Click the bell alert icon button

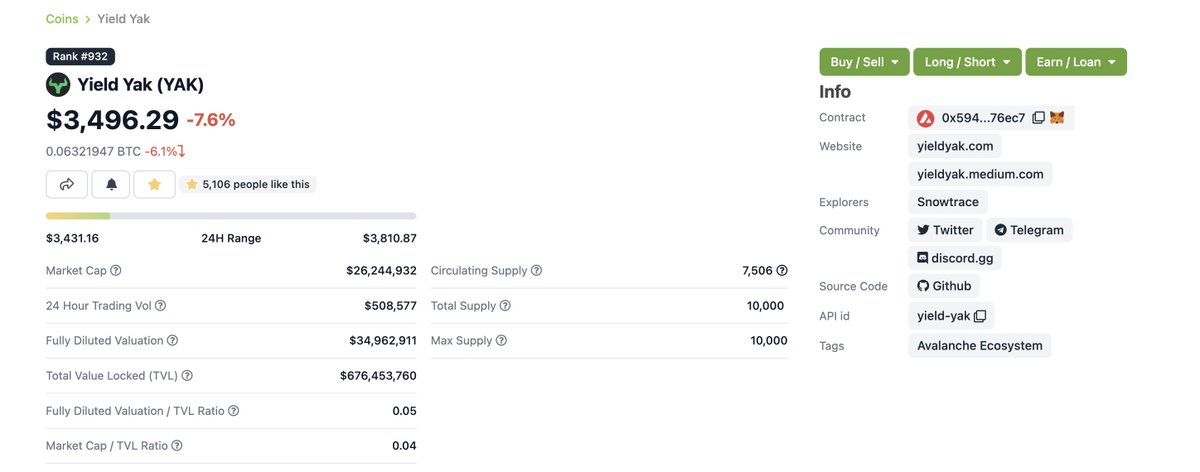(111, 184)
